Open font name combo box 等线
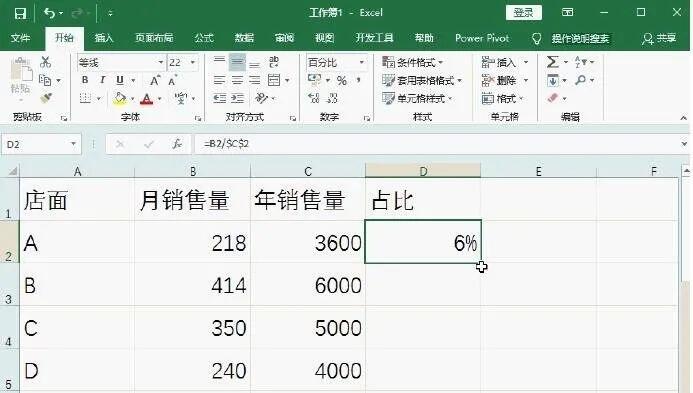This screenshot has width=693, height=393. point(121,63)
